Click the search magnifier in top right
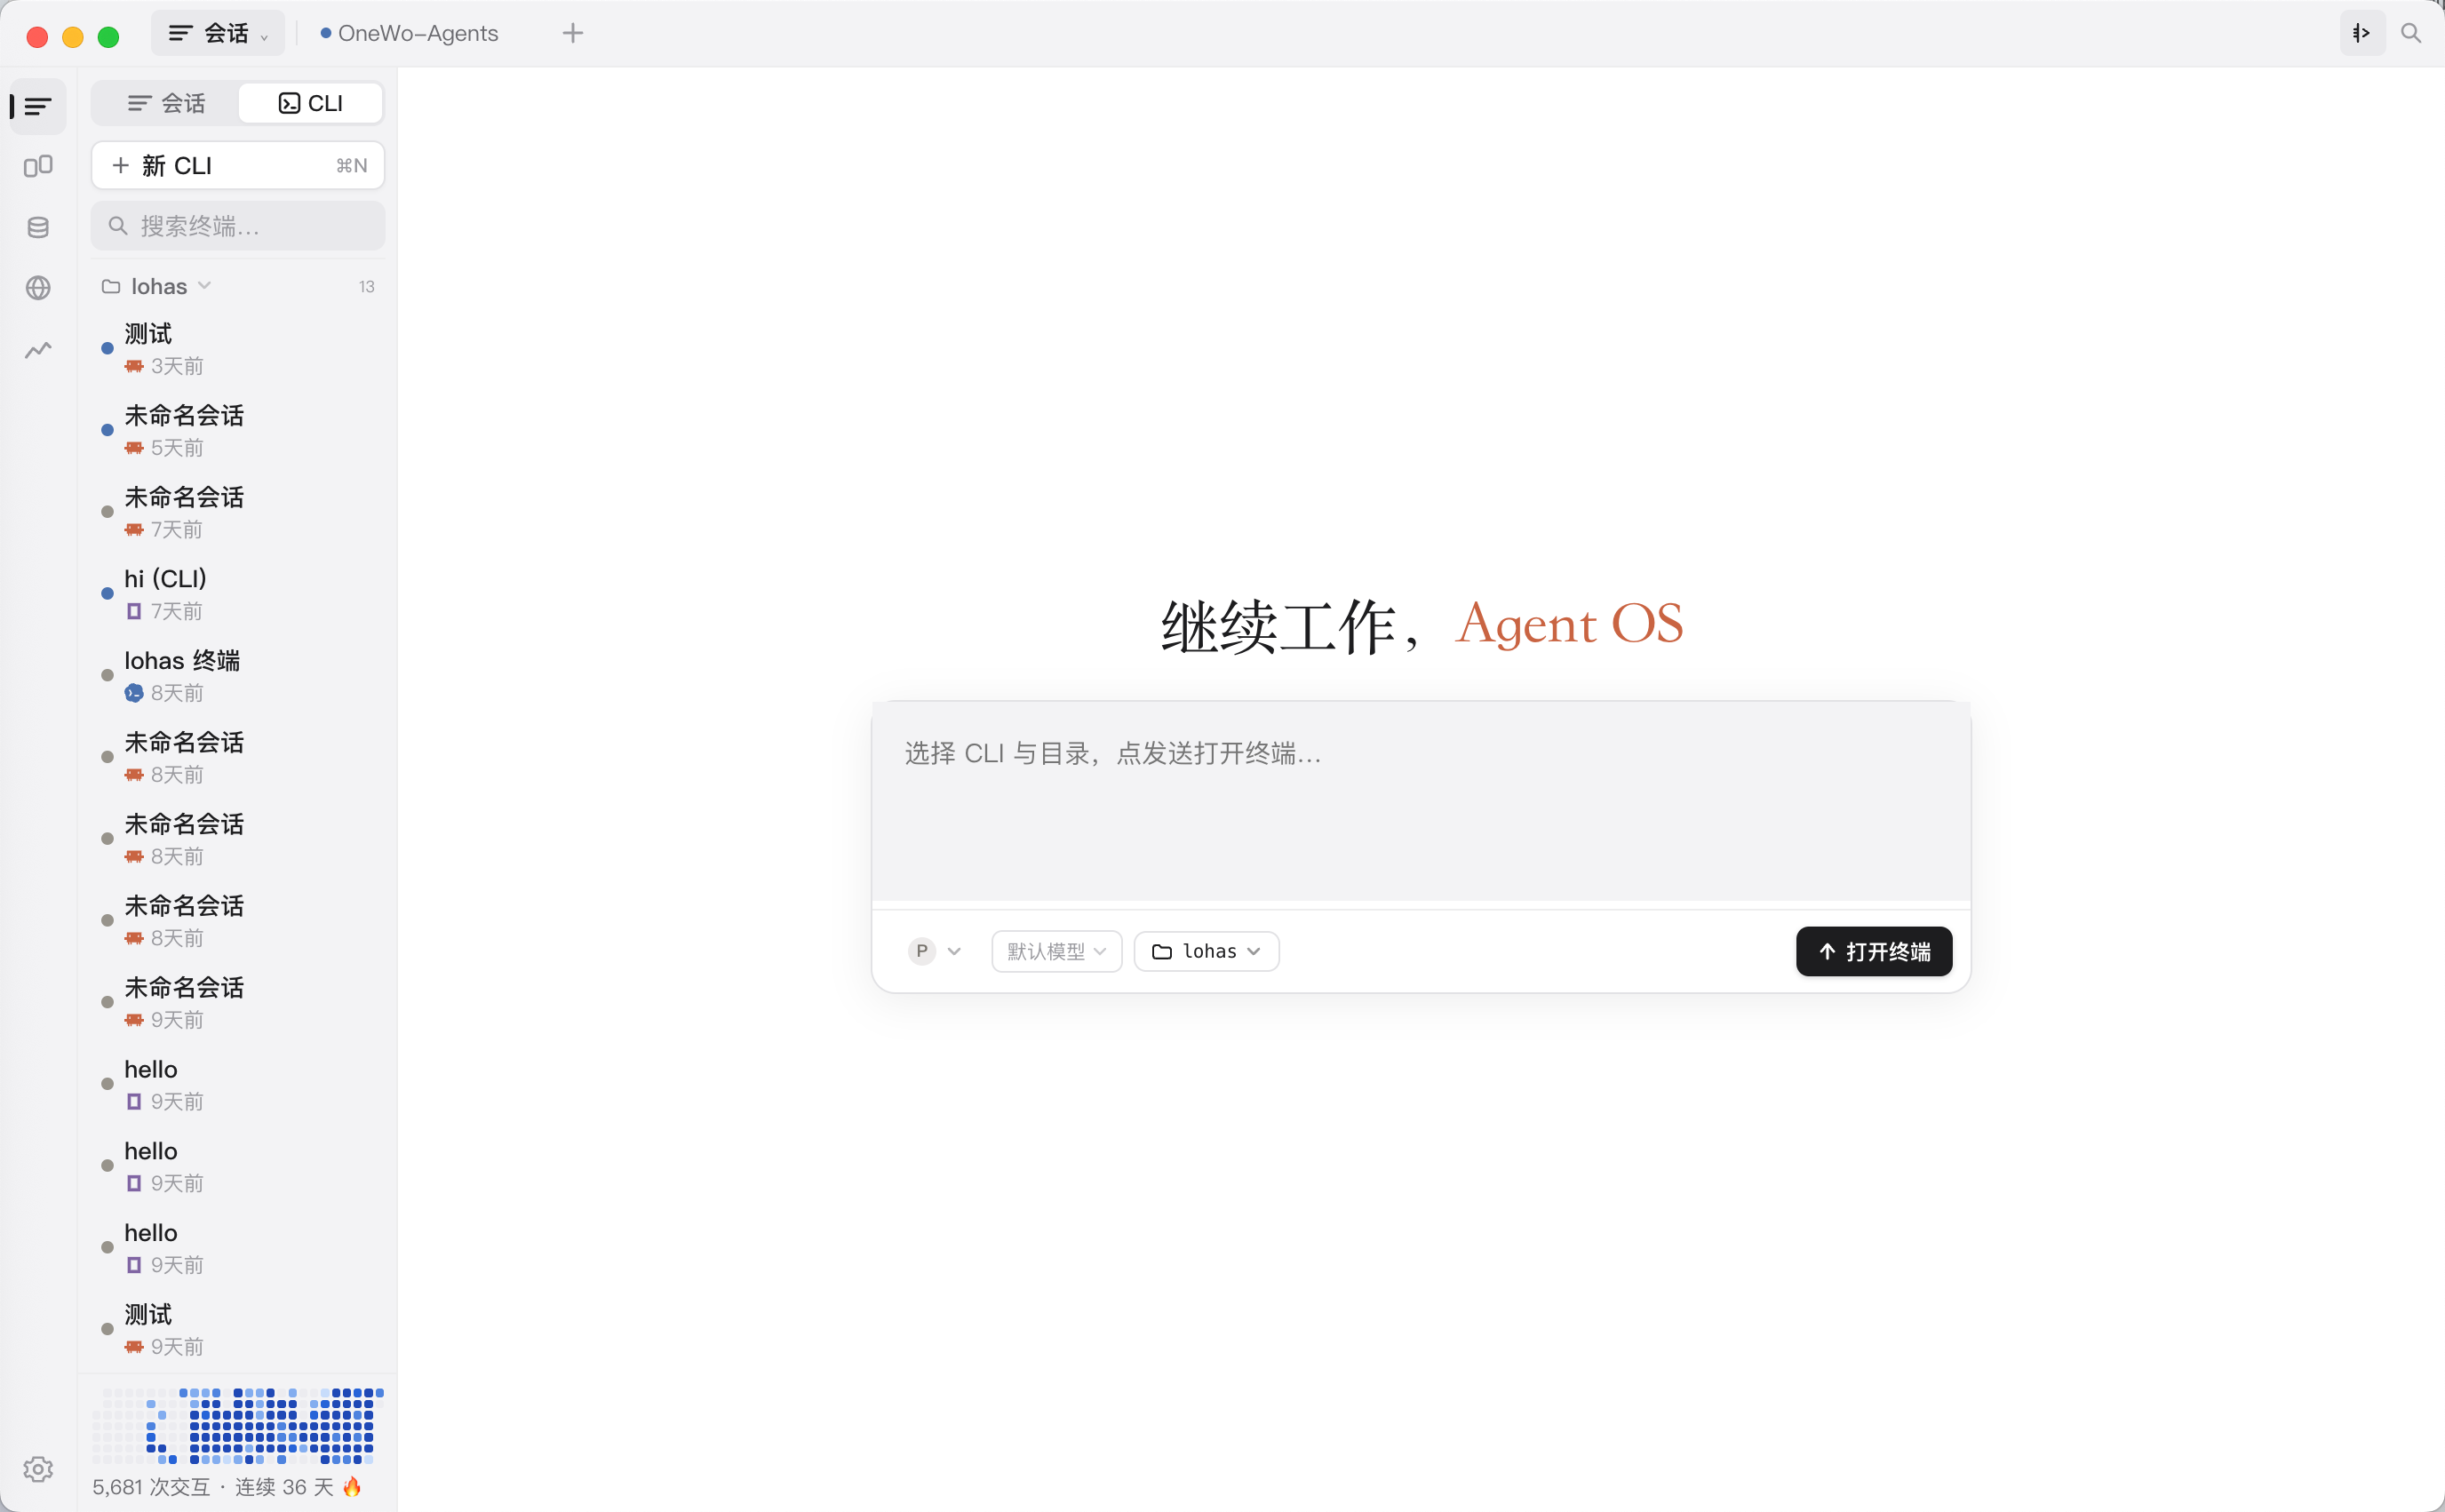The height and width of the screenshot is (1512, 2445). [x=2411, y=33]
